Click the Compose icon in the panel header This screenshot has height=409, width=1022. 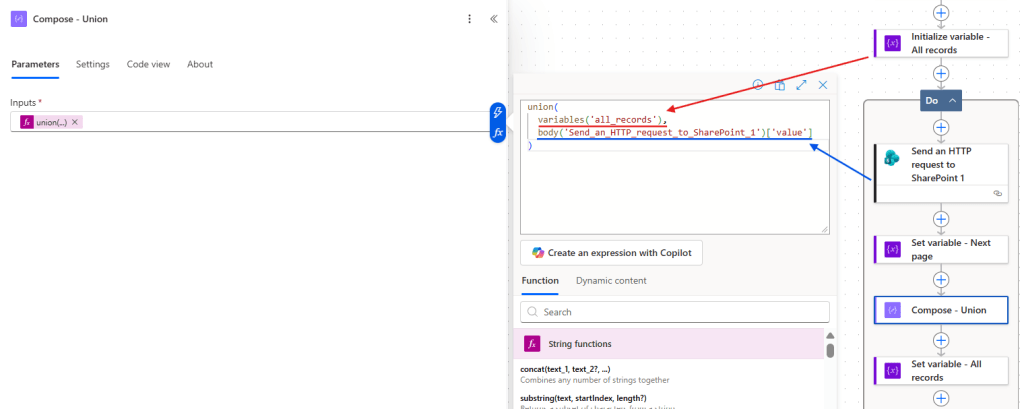(19, 19)
